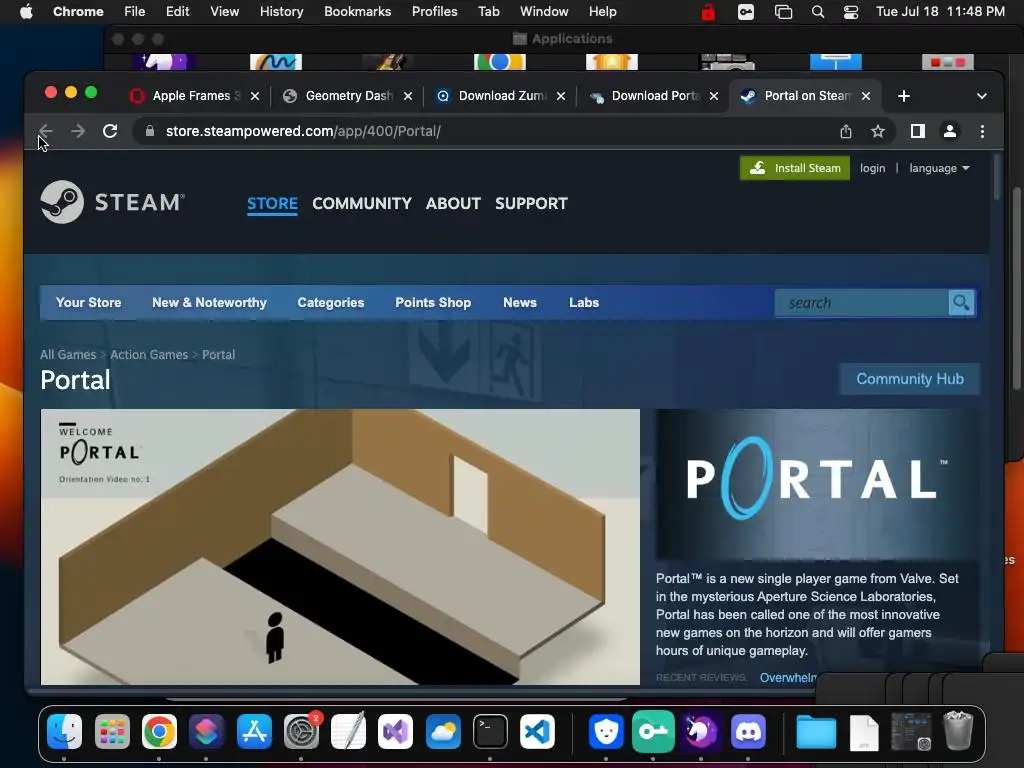Open the Apple menu
The width and height of the screenshot is (1024, 768).
[26, 12]
